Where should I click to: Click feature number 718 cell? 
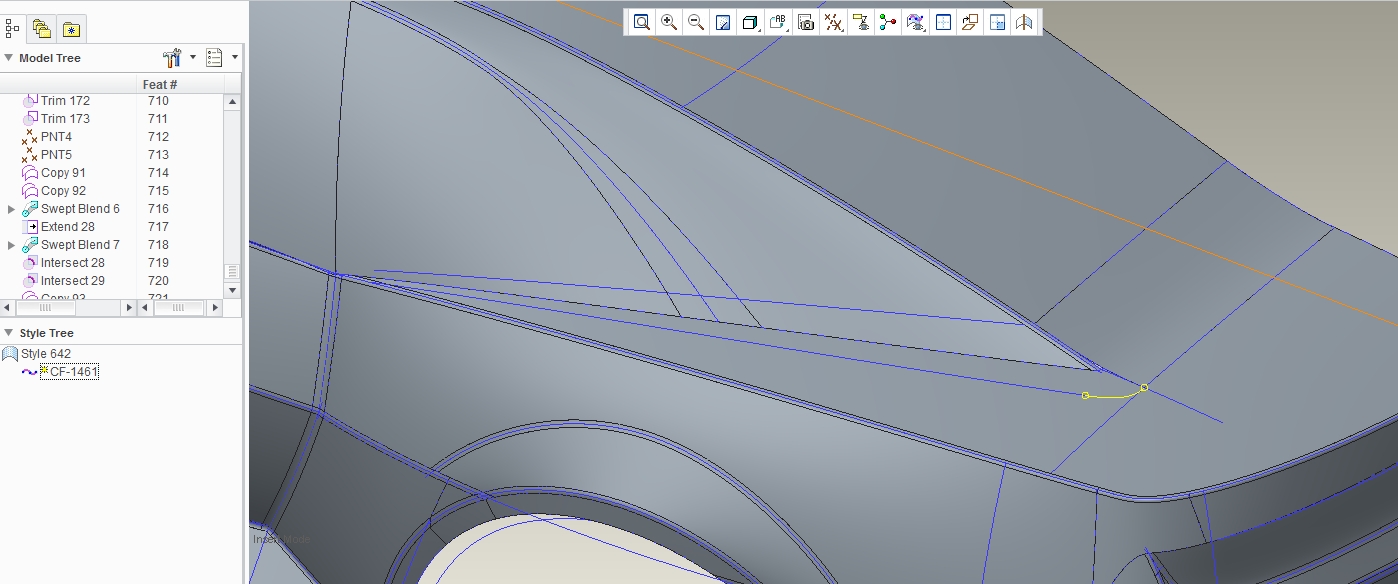(x=158, y=245)
